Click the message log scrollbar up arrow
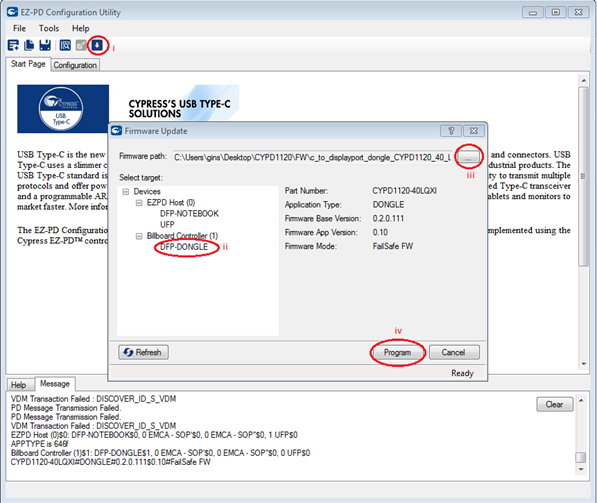This screenshot has width=597, height=503. coord(581,401)
